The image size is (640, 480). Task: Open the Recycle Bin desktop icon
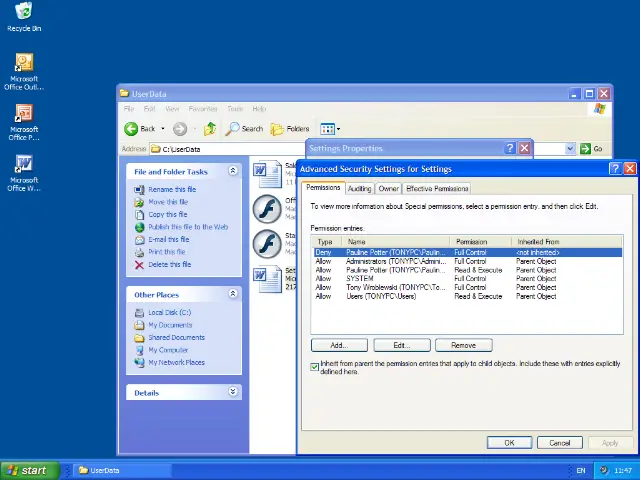24,14
